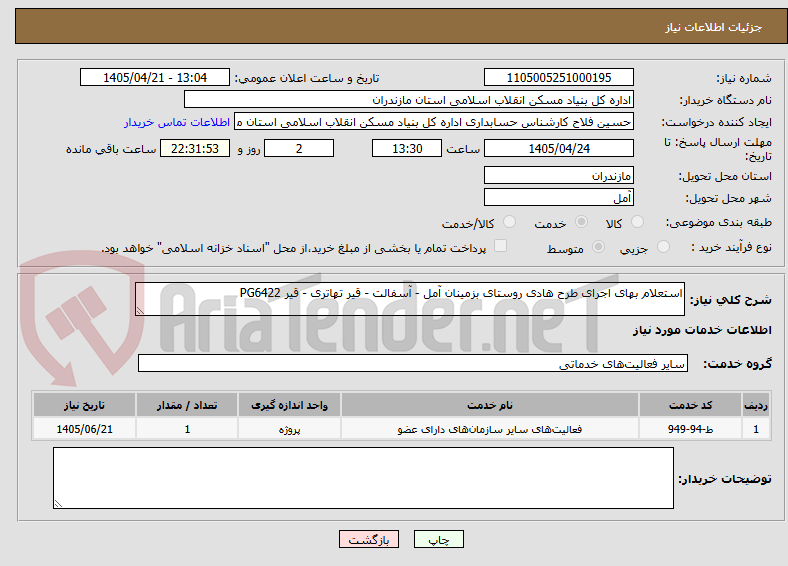Open the اطلاعات تماس خریدار link
Screen dimensions: 788x566
pyautogui.click(x=177, y=122)
